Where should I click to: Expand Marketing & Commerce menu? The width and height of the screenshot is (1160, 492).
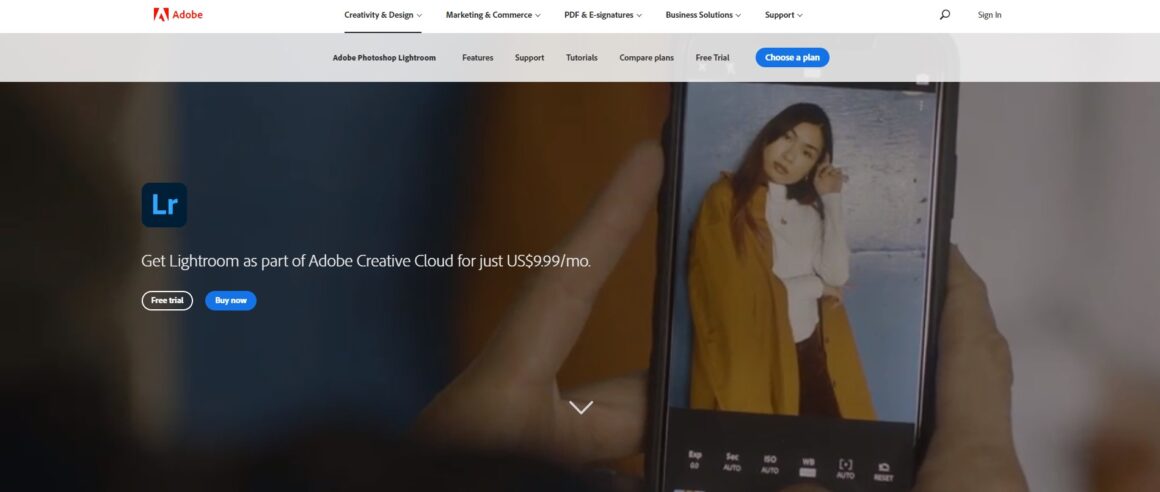493,15
